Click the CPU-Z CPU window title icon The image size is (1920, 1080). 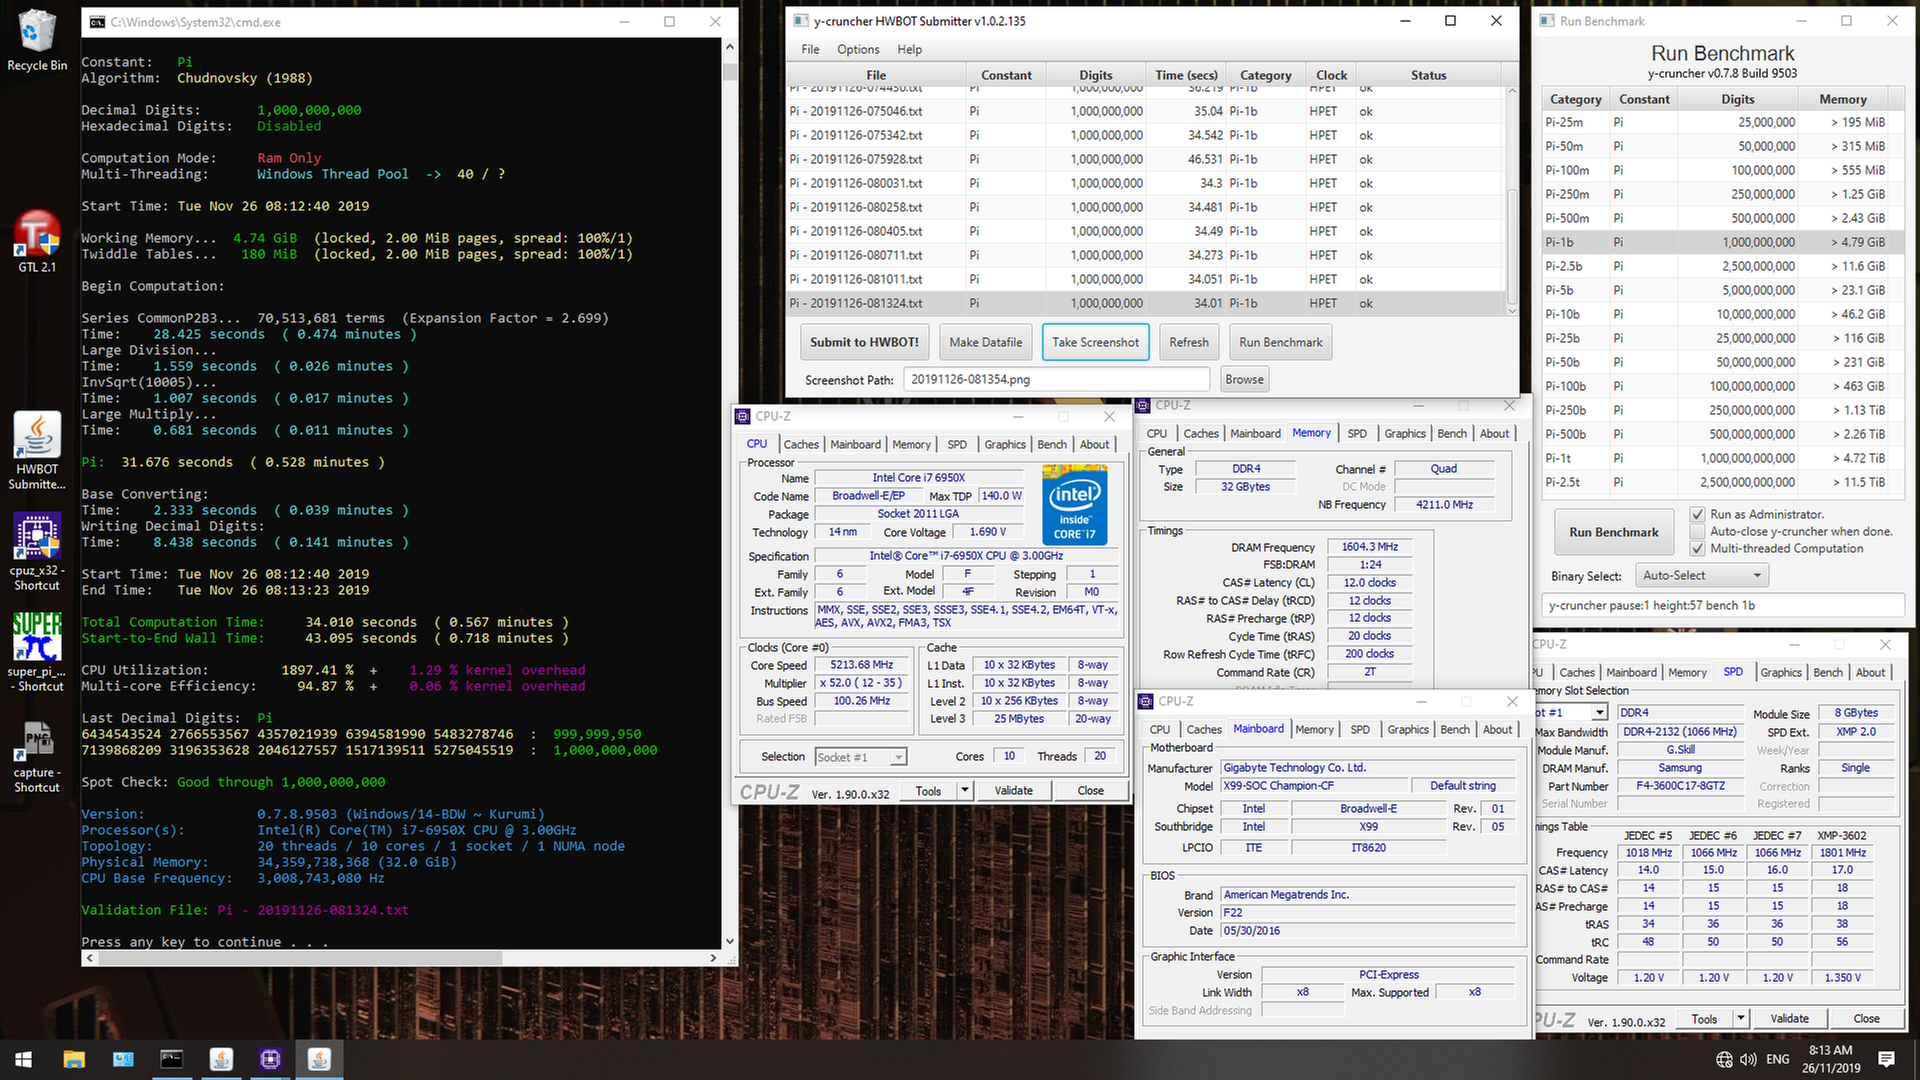point(743,416)
